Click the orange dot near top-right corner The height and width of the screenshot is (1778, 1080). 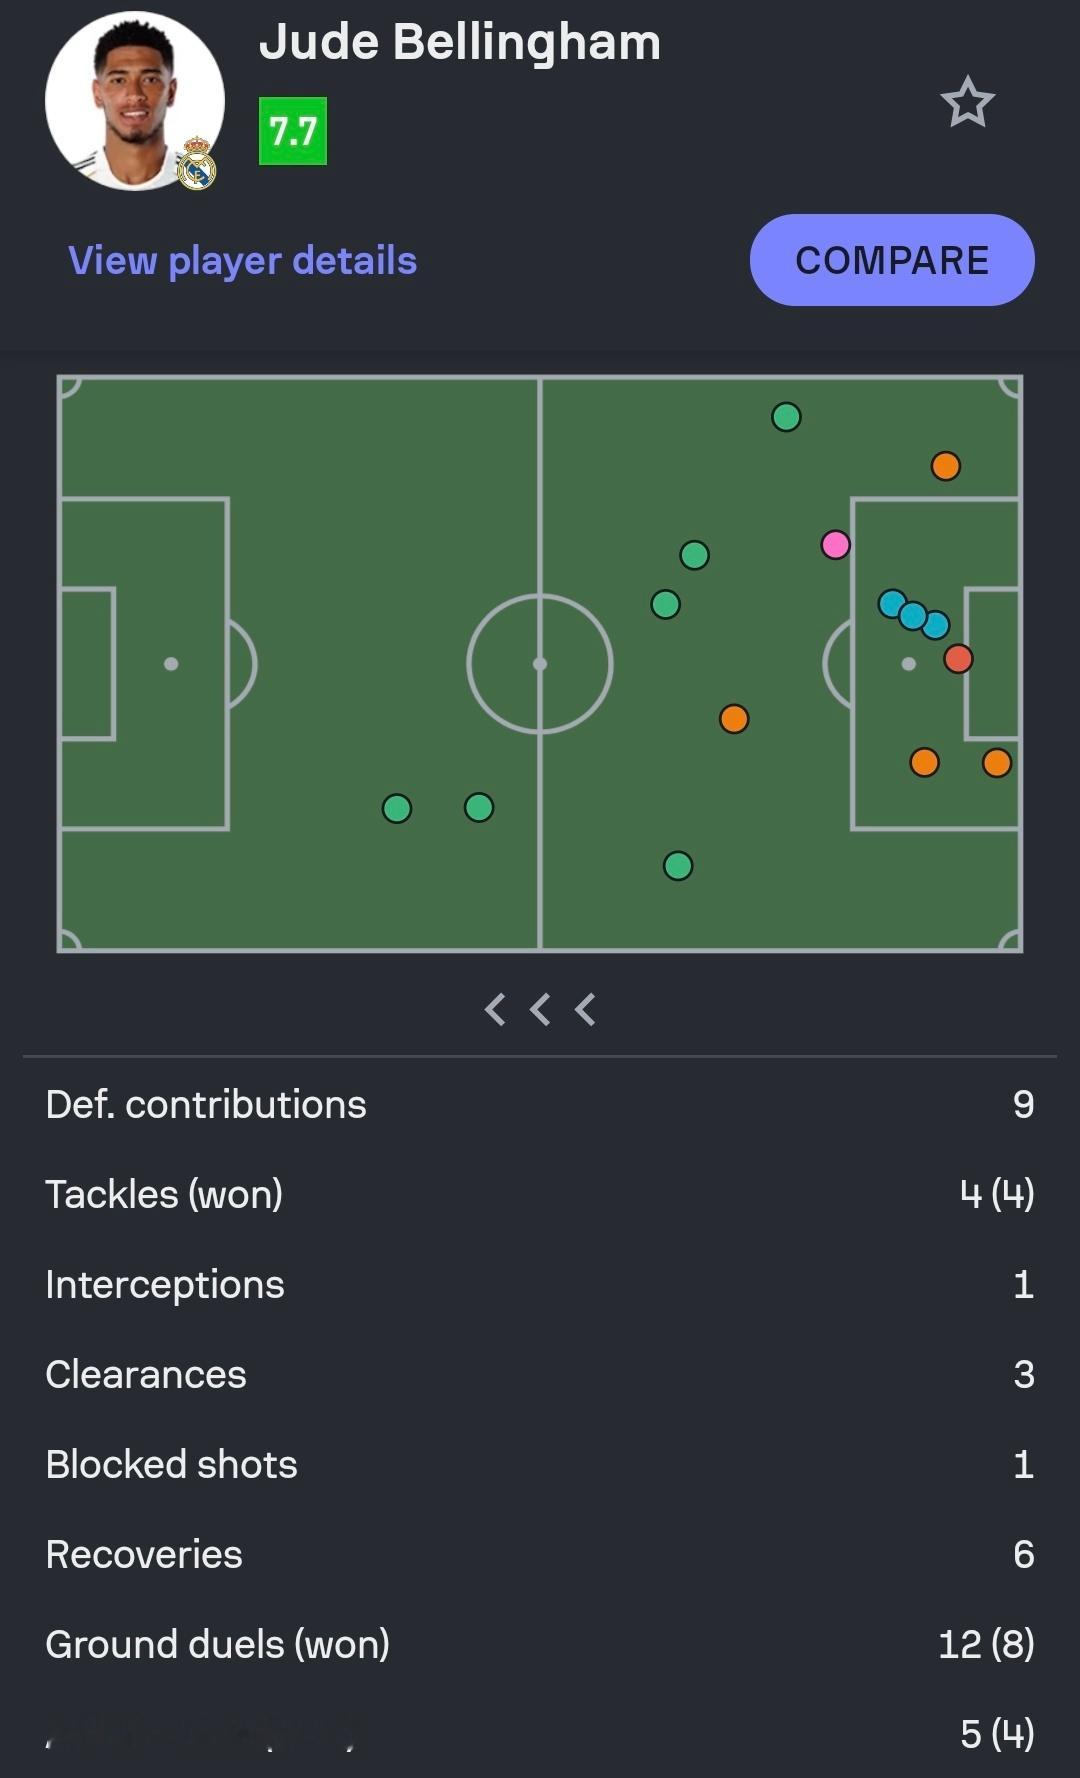[945, 466]
